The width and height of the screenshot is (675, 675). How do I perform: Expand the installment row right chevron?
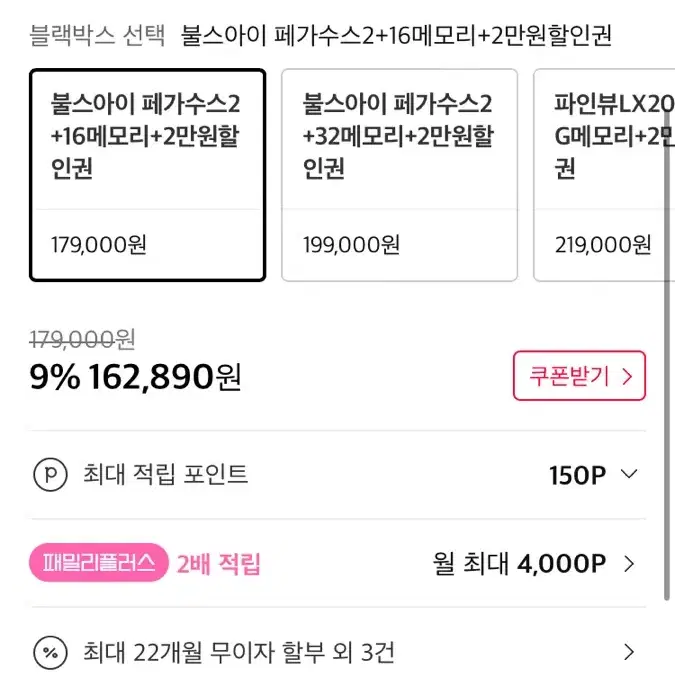(629, 652)
